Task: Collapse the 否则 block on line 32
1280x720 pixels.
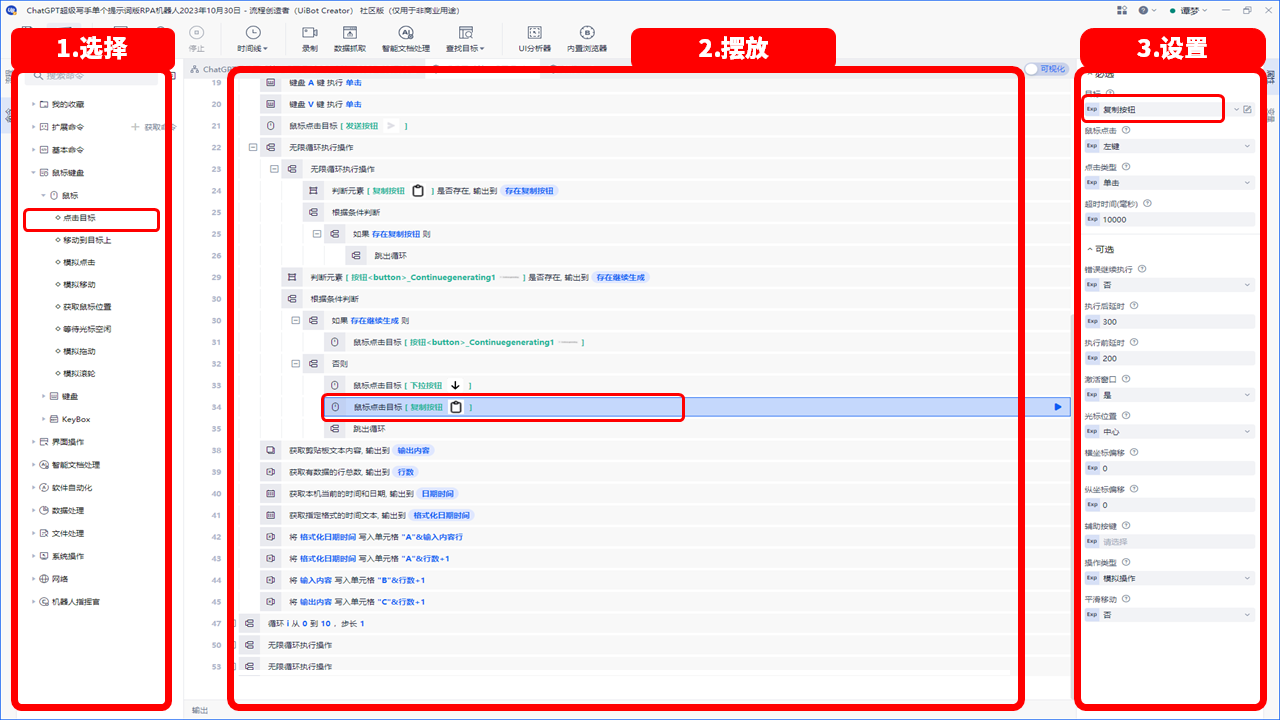Action: pyautogui.click(x=296, y=364)
